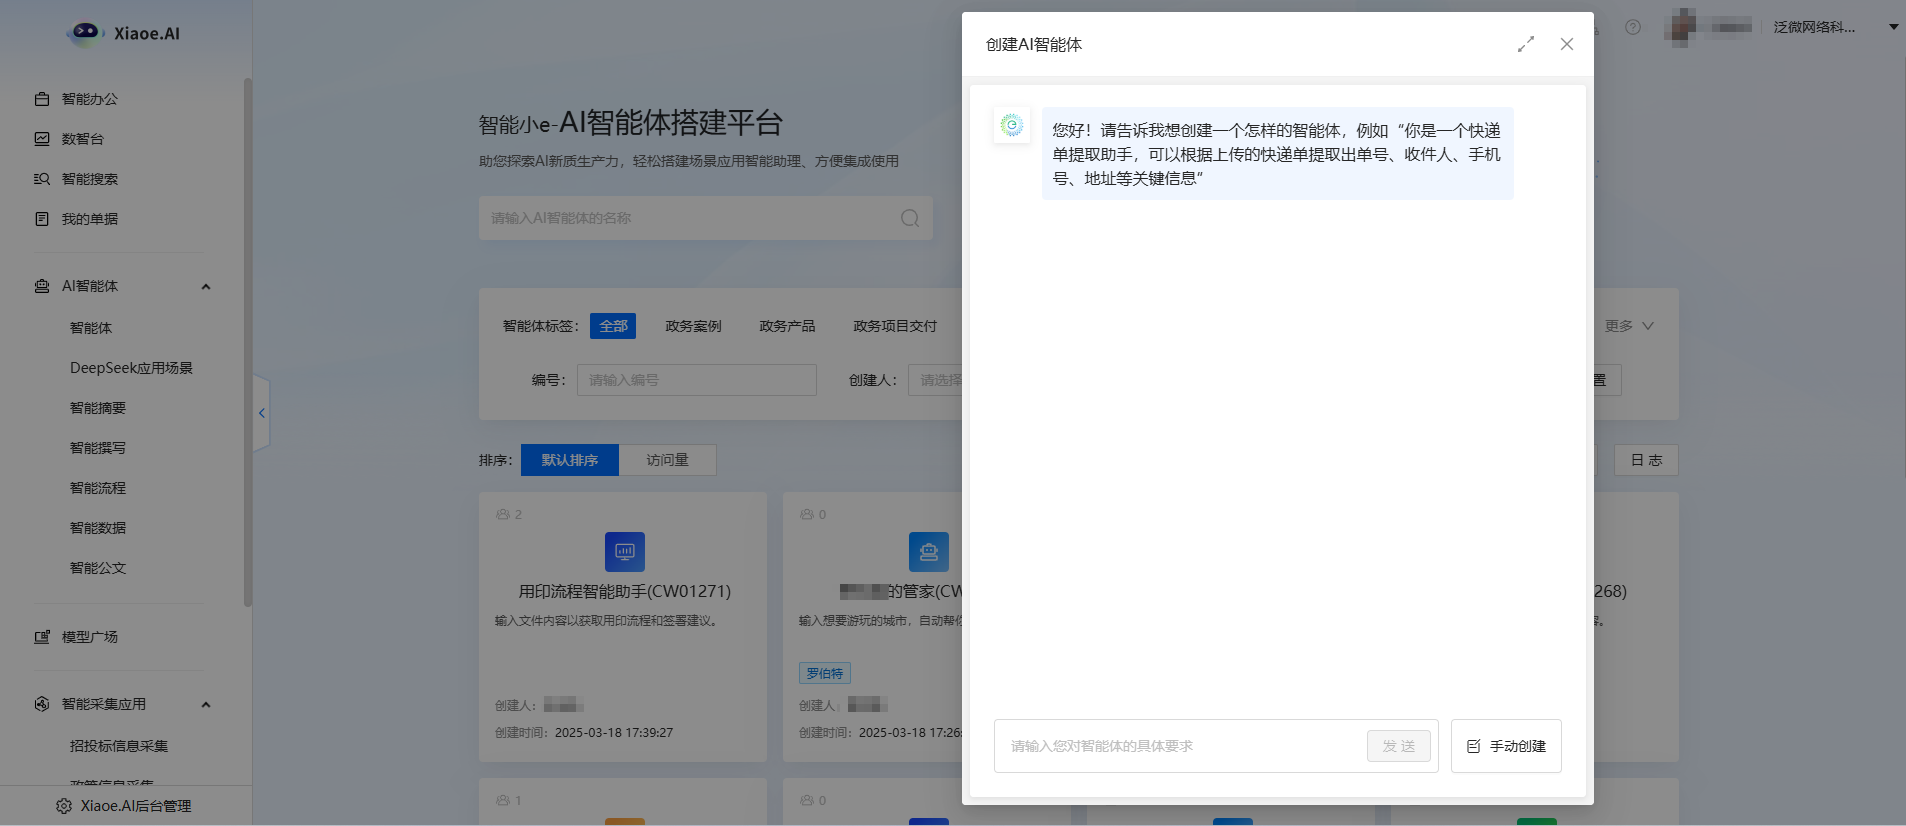Open the 泛微网络科... account dropdown arrow
This screenshot has width=1906, height=826.
pyautogui.click(x=1894, y=27)
